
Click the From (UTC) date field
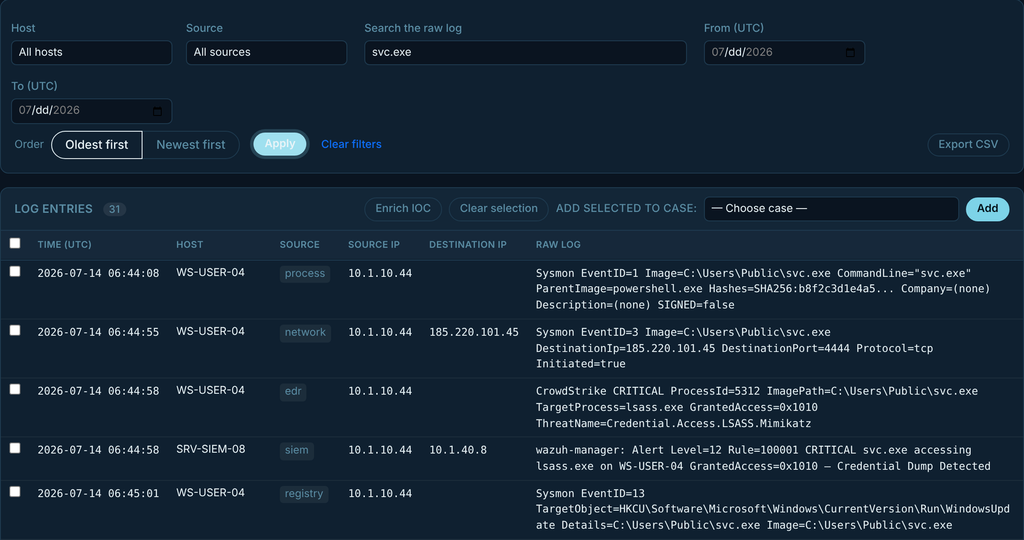(784, 52)
